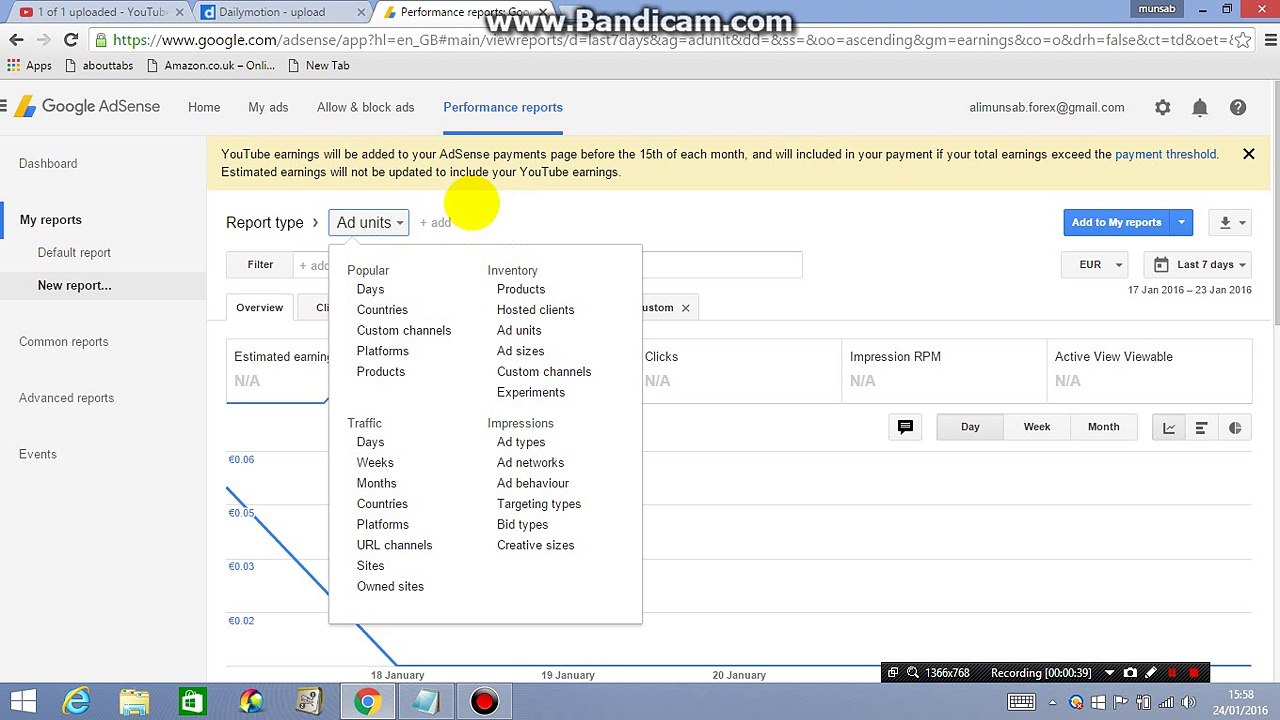Choose Ad networks under Impressions
The image size is (1280, 720).
[x=531, y=463]
